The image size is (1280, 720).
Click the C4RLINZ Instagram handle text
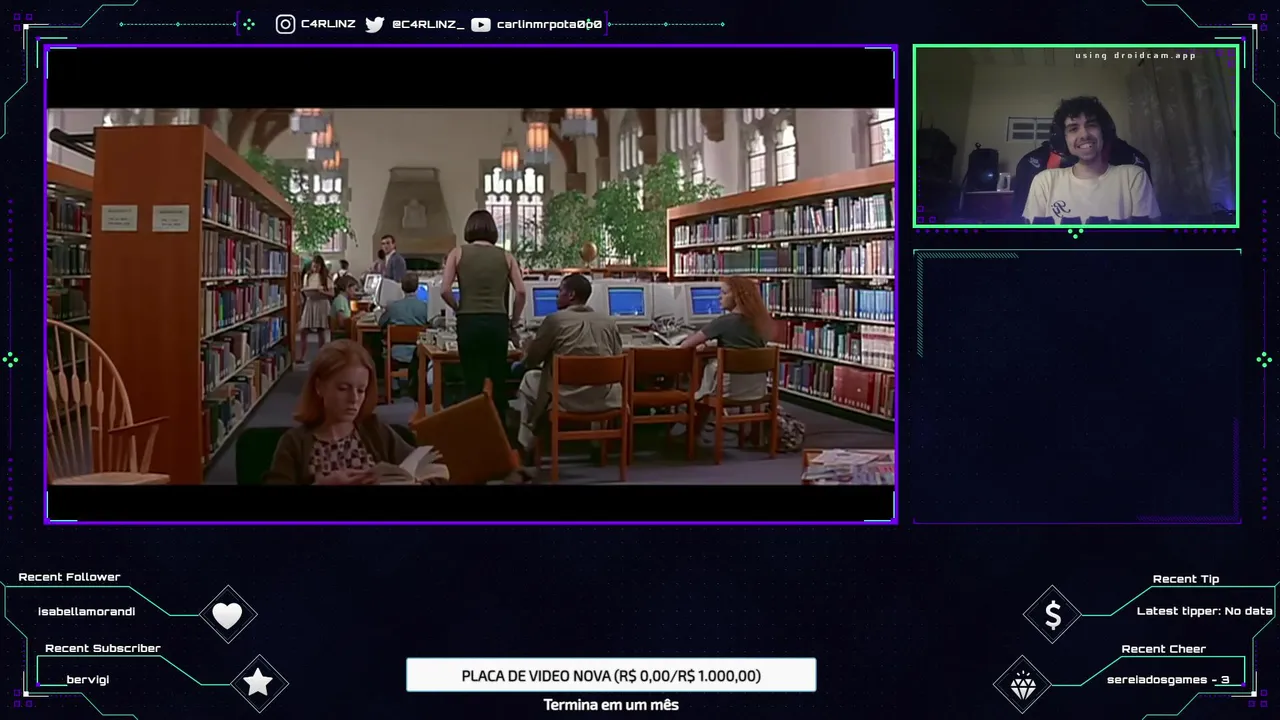328,24
